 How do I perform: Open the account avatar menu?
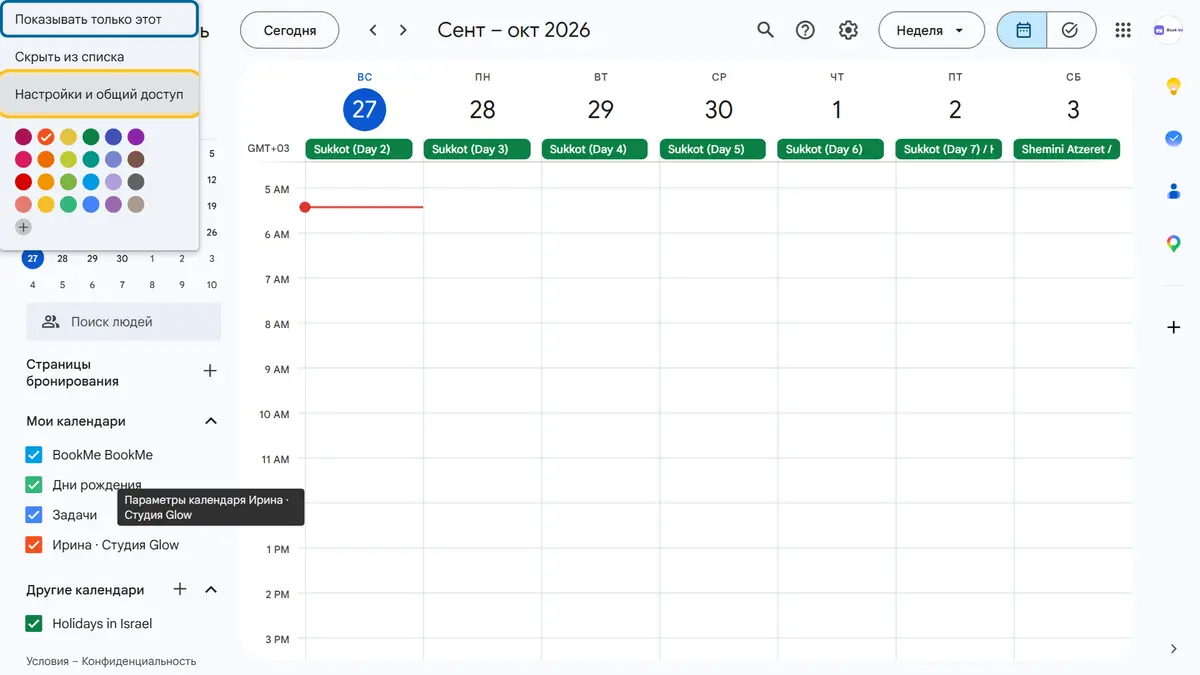coord(1168,30)
